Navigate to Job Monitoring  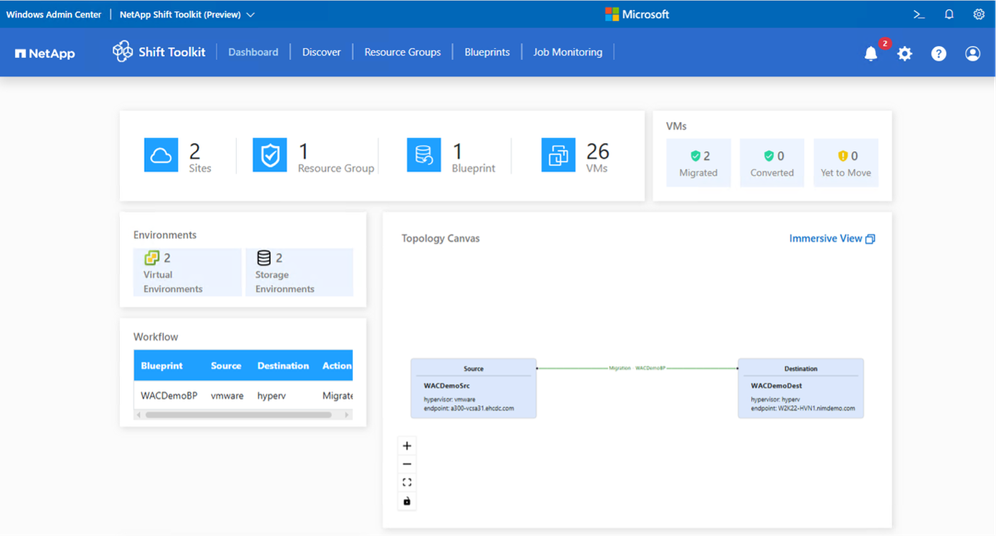click(x=567, y=52)
